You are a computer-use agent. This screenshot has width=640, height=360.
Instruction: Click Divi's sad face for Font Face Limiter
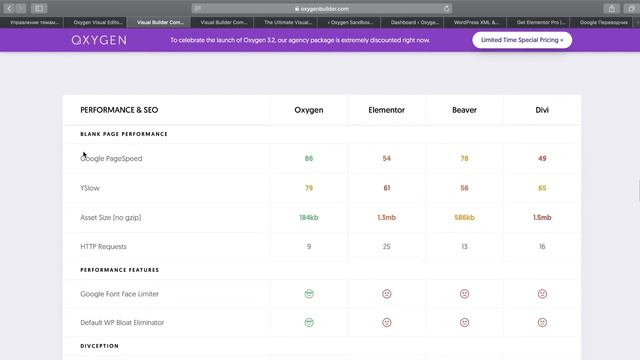point(542,294)
